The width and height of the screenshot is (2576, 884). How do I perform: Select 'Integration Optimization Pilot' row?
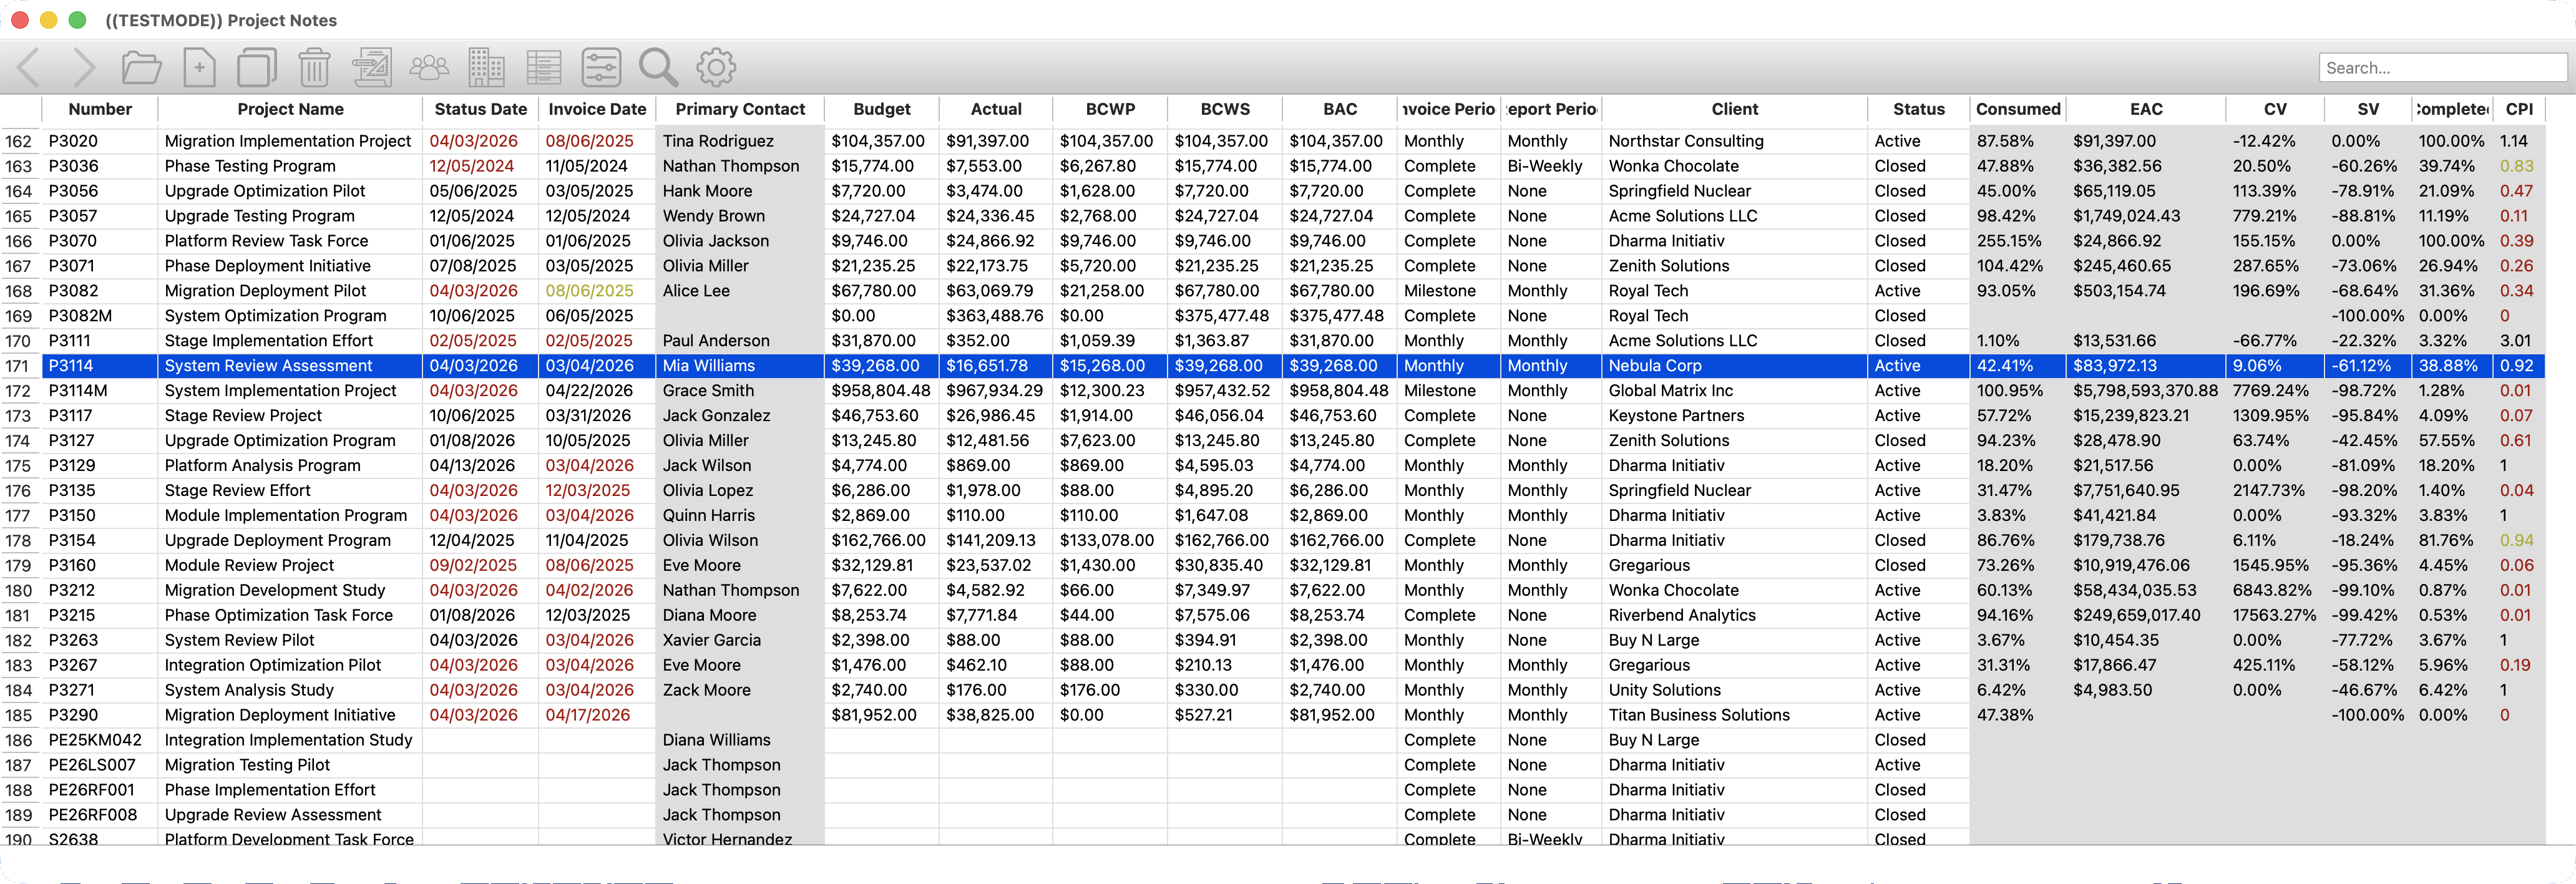pyautogui.click(x=1272, y=666)
